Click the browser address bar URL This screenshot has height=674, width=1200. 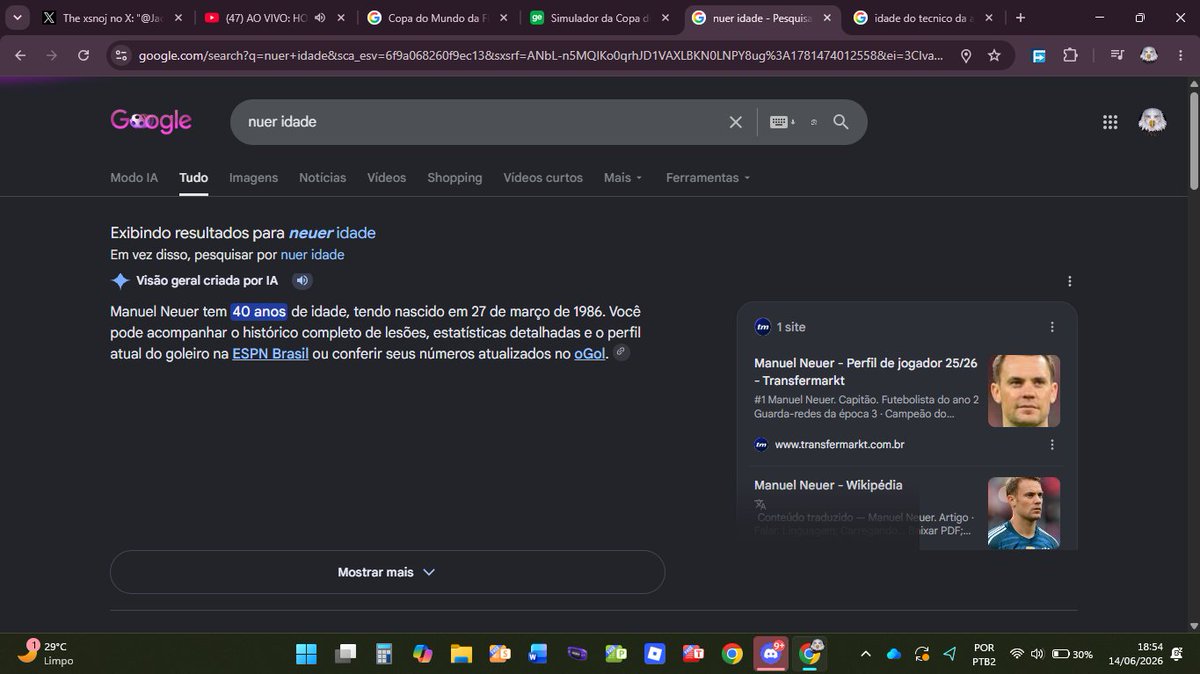pyautogui.click(x=540, y=56)
